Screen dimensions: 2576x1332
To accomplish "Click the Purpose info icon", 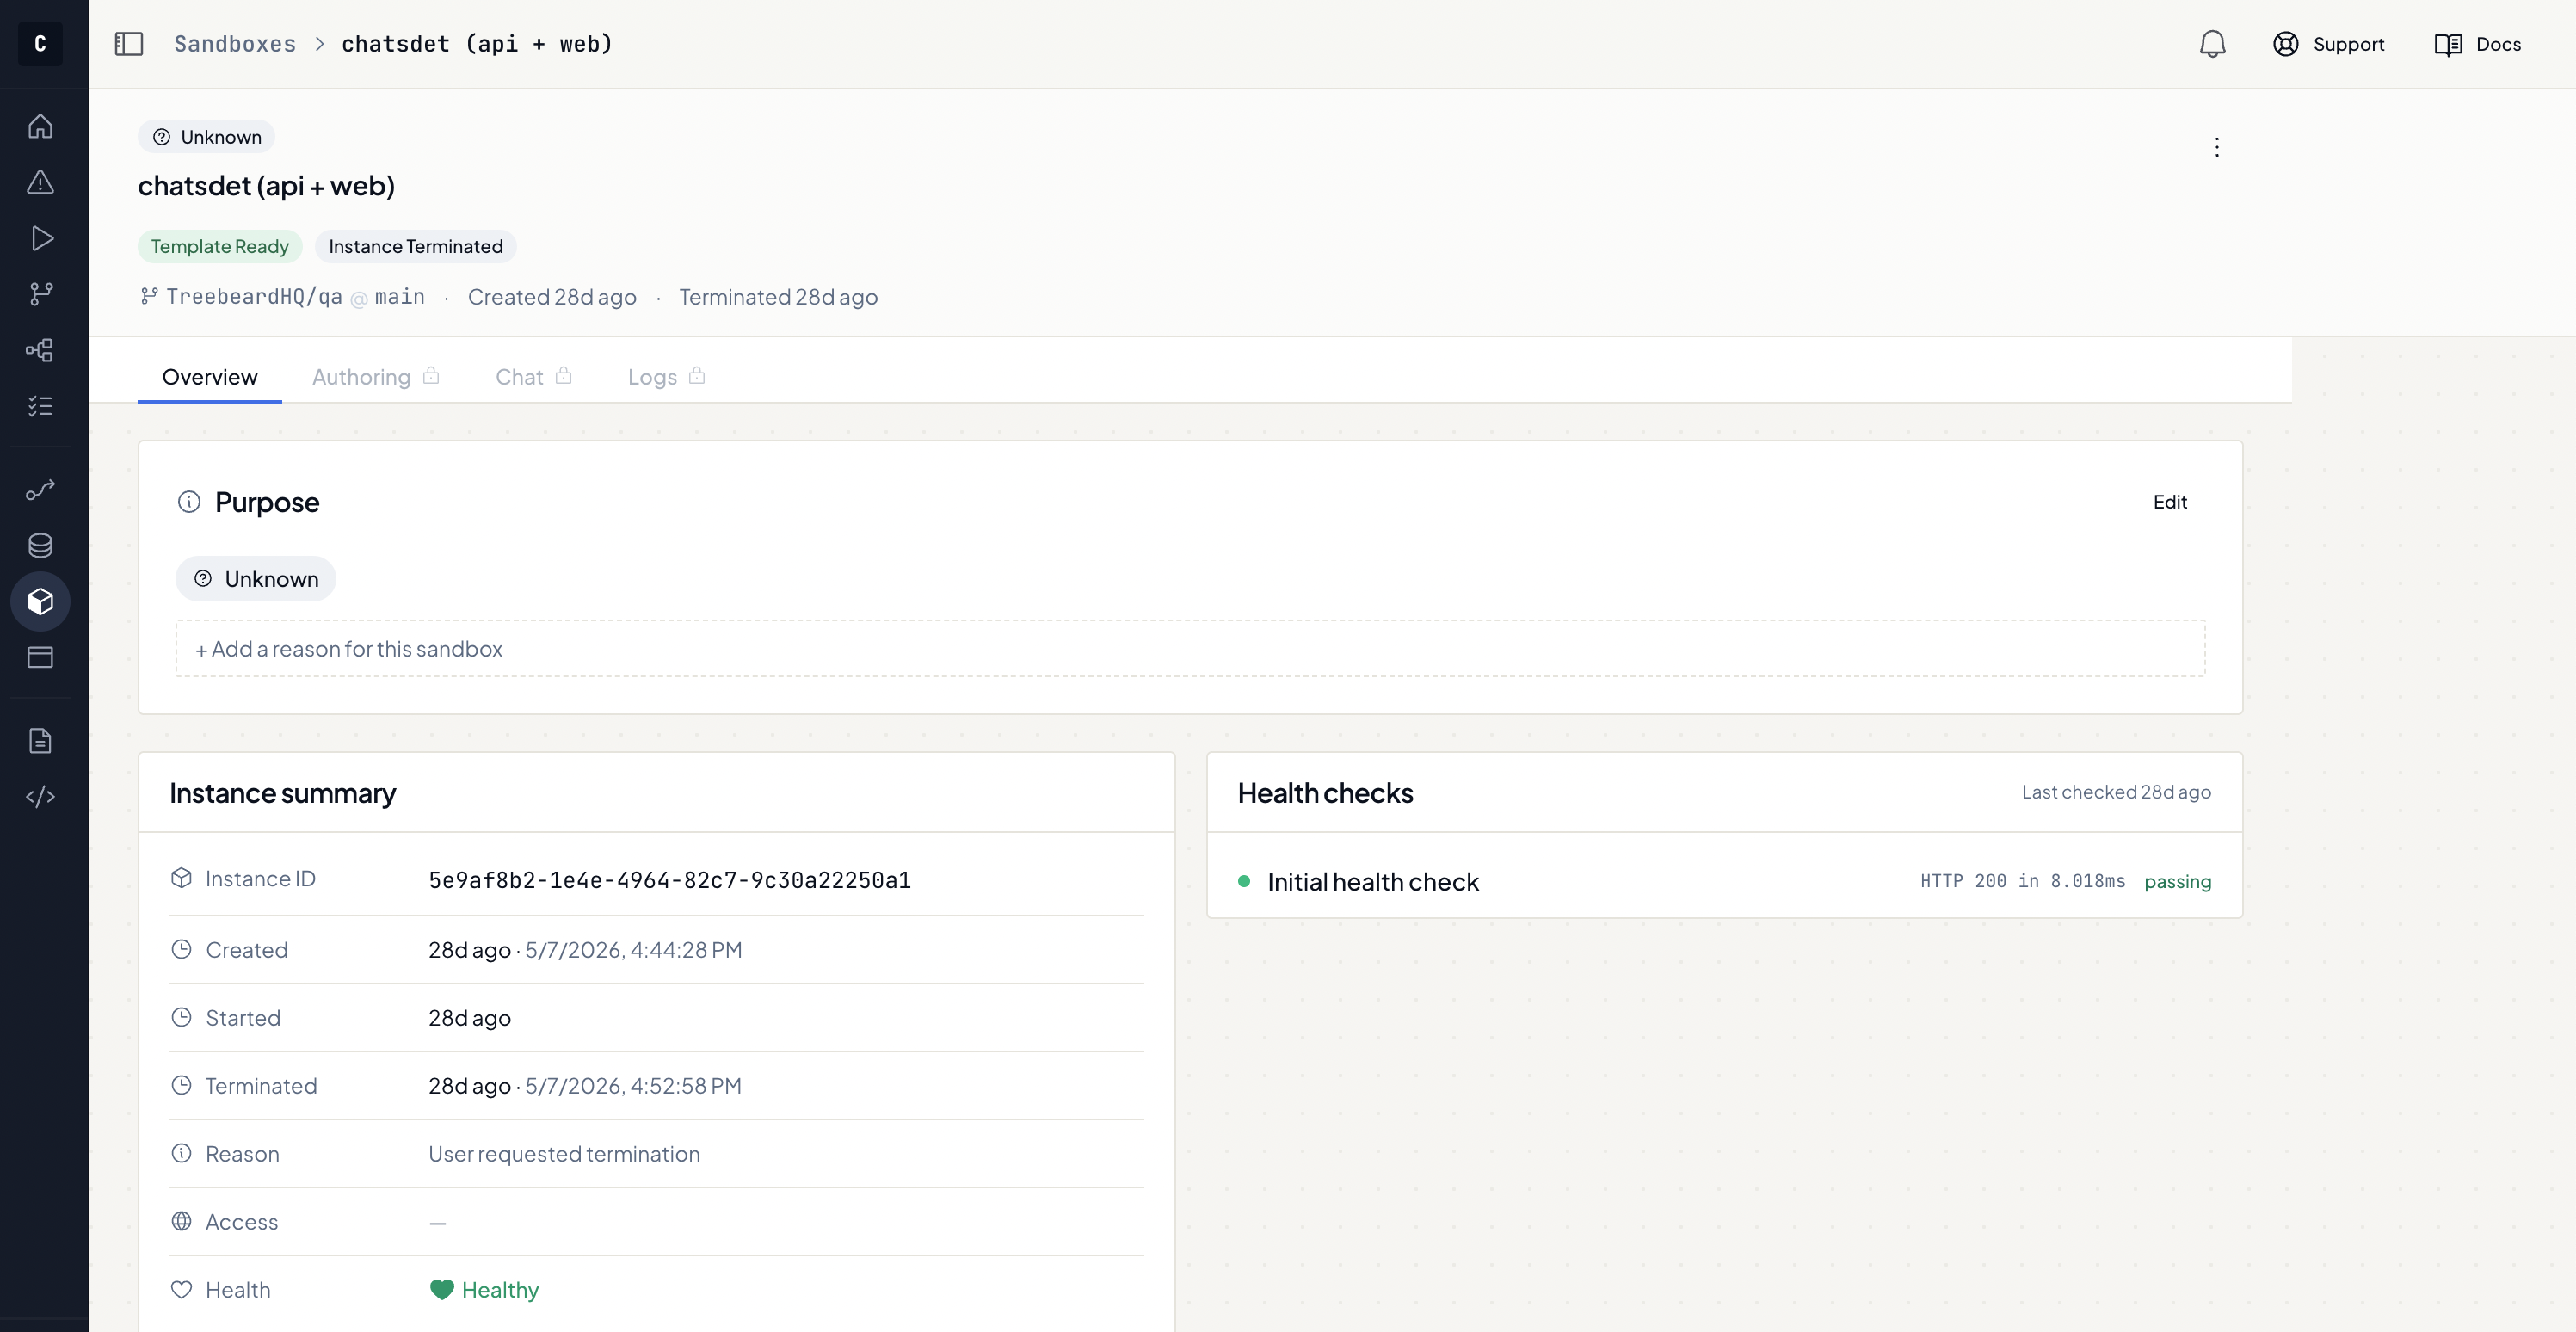I will 189,502.
